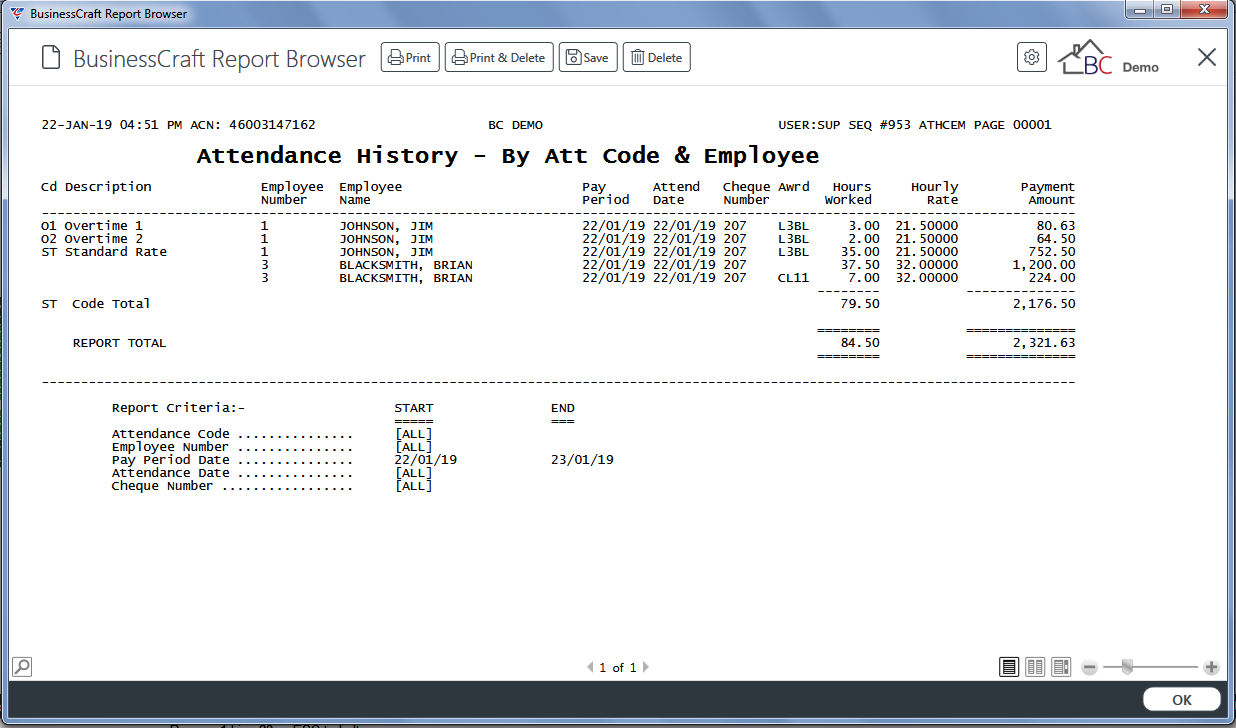Screen dimensions: 1236x728
Task: Select the 'ST Standard Rate' row label
Action: (104, 252)
